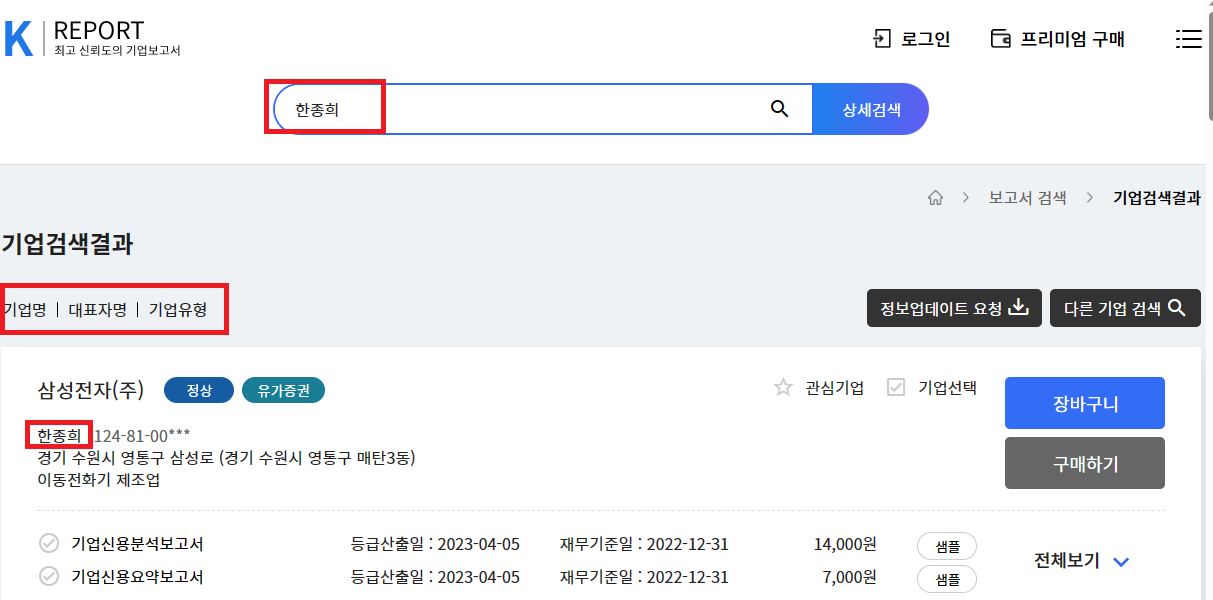Click representative name 한종희 in result
This screenshot has width=1213, height=600.
pos(59,435)
